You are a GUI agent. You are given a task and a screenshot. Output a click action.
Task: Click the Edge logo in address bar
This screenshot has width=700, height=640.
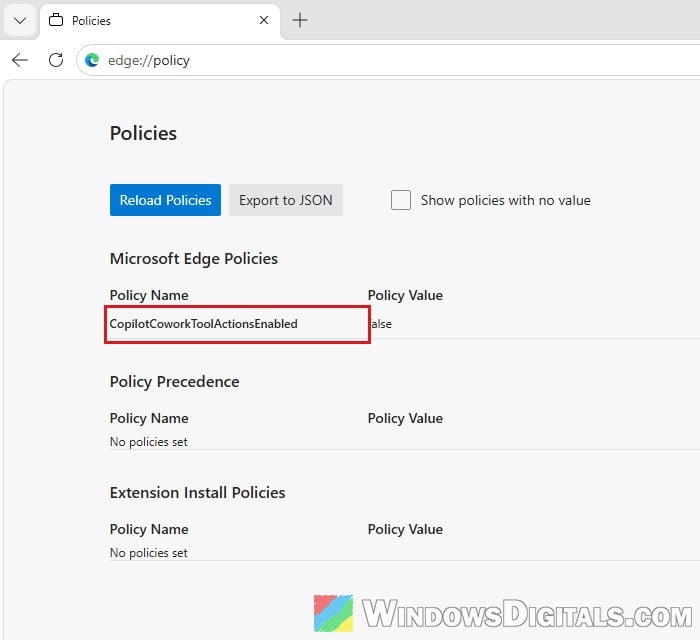(x=92, y=60)
